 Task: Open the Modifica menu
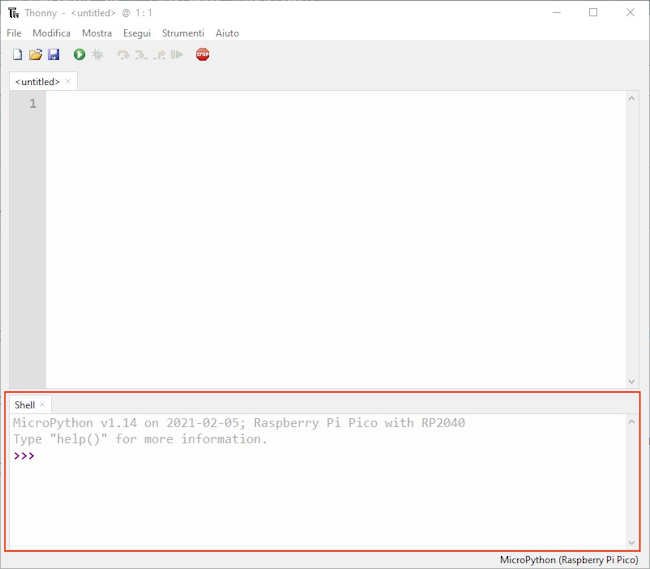pyautogui.click(x=52, y=33)
